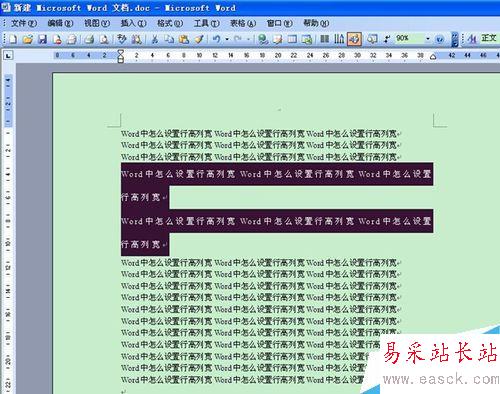Open the 视图 (View) menu
This screenshot has height=394, width=500.
97,23
